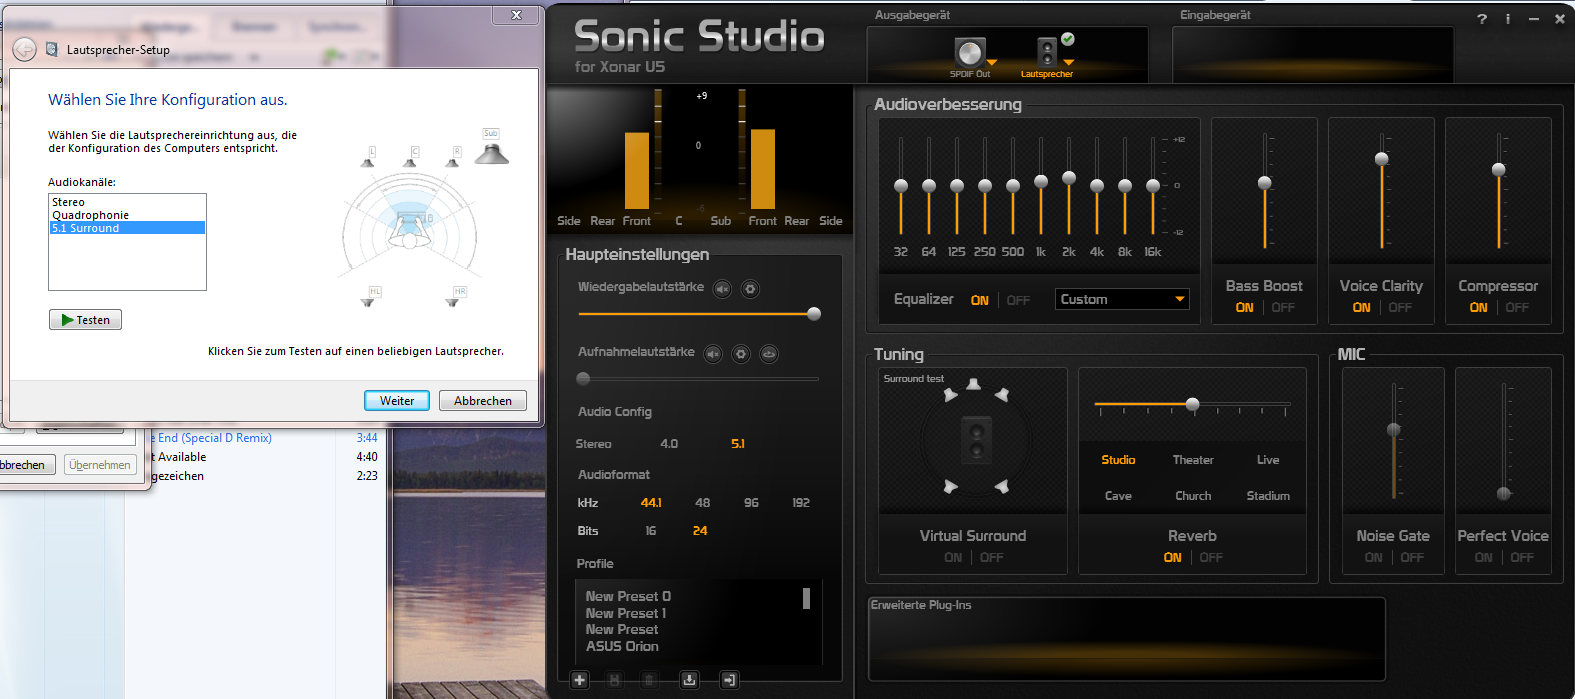Test the front-left speaker in Surround test
This screenshot has width=1575, height=699.
pyautogui.click(x=950, y=395)
